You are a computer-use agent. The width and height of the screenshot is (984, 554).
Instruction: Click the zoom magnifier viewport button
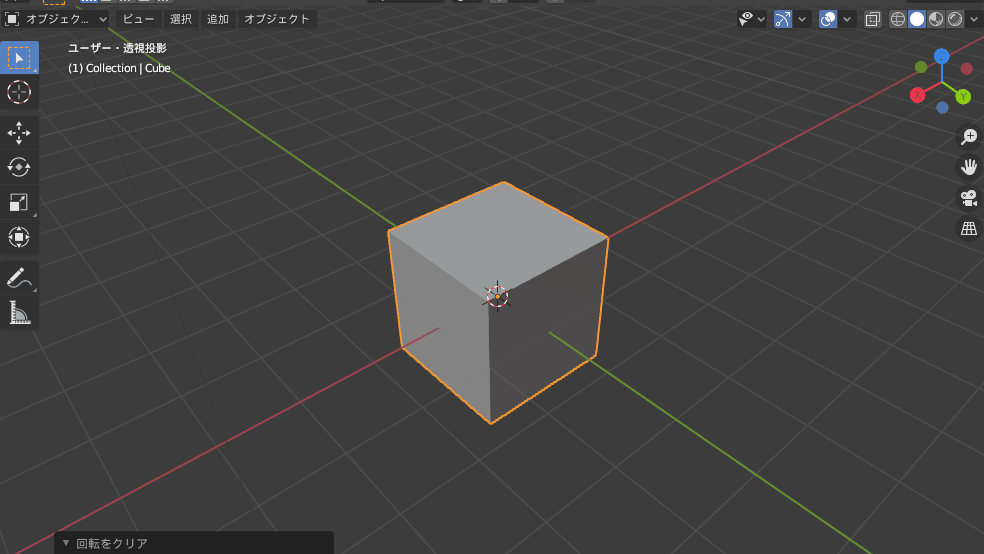point(969,136)
